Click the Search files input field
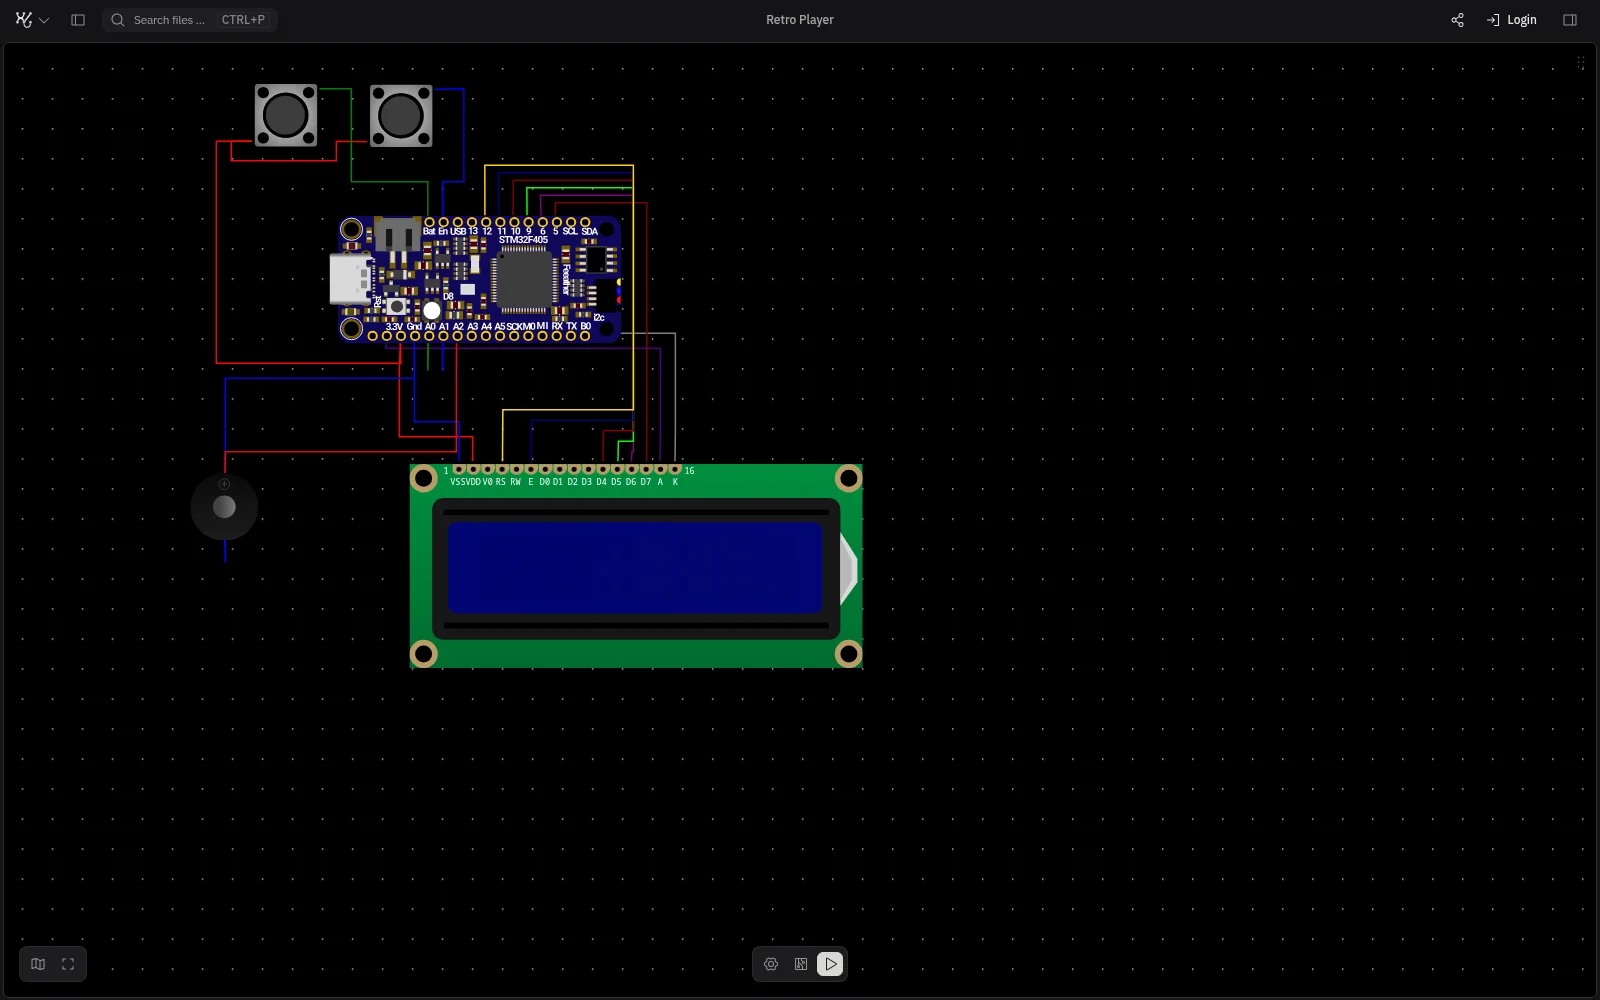1600x1000 pixels. pyautogui.click(x=190, y=20)
